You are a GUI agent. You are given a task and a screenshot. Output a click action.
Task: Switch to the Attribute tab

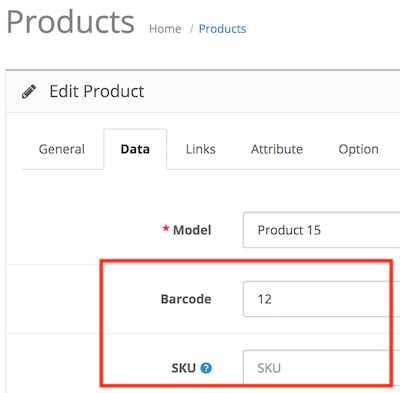277,149
